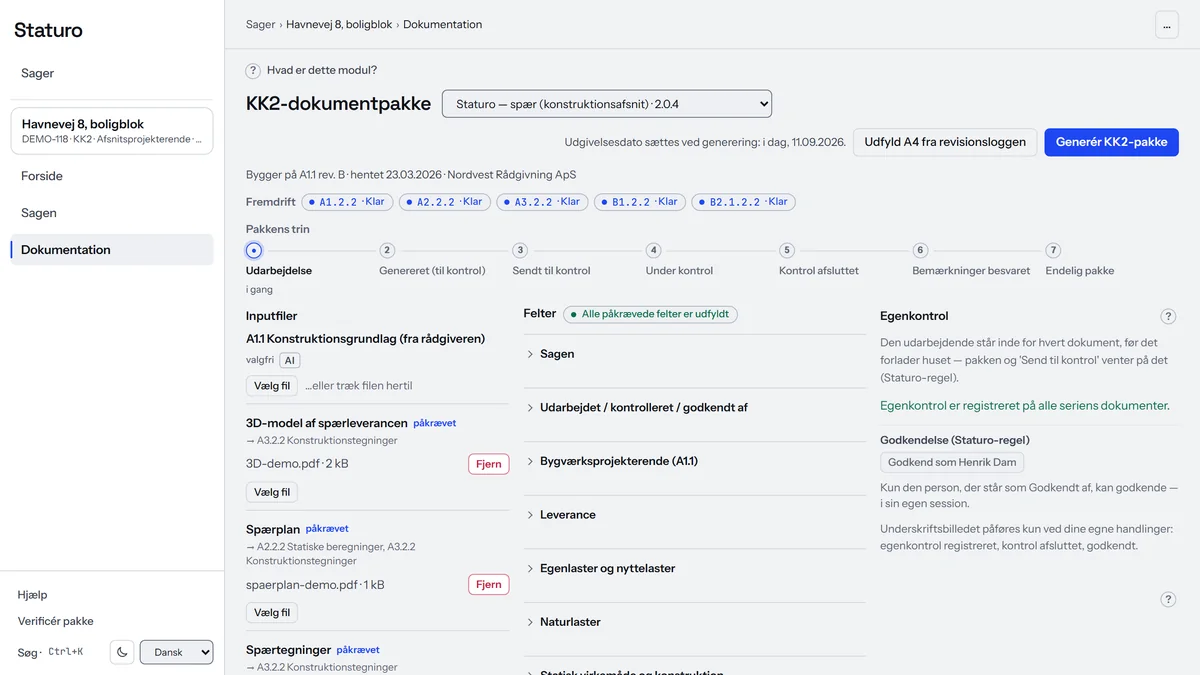Click the AI badge under A1.1 Konstruktionsgrundlag

(289, 360)
